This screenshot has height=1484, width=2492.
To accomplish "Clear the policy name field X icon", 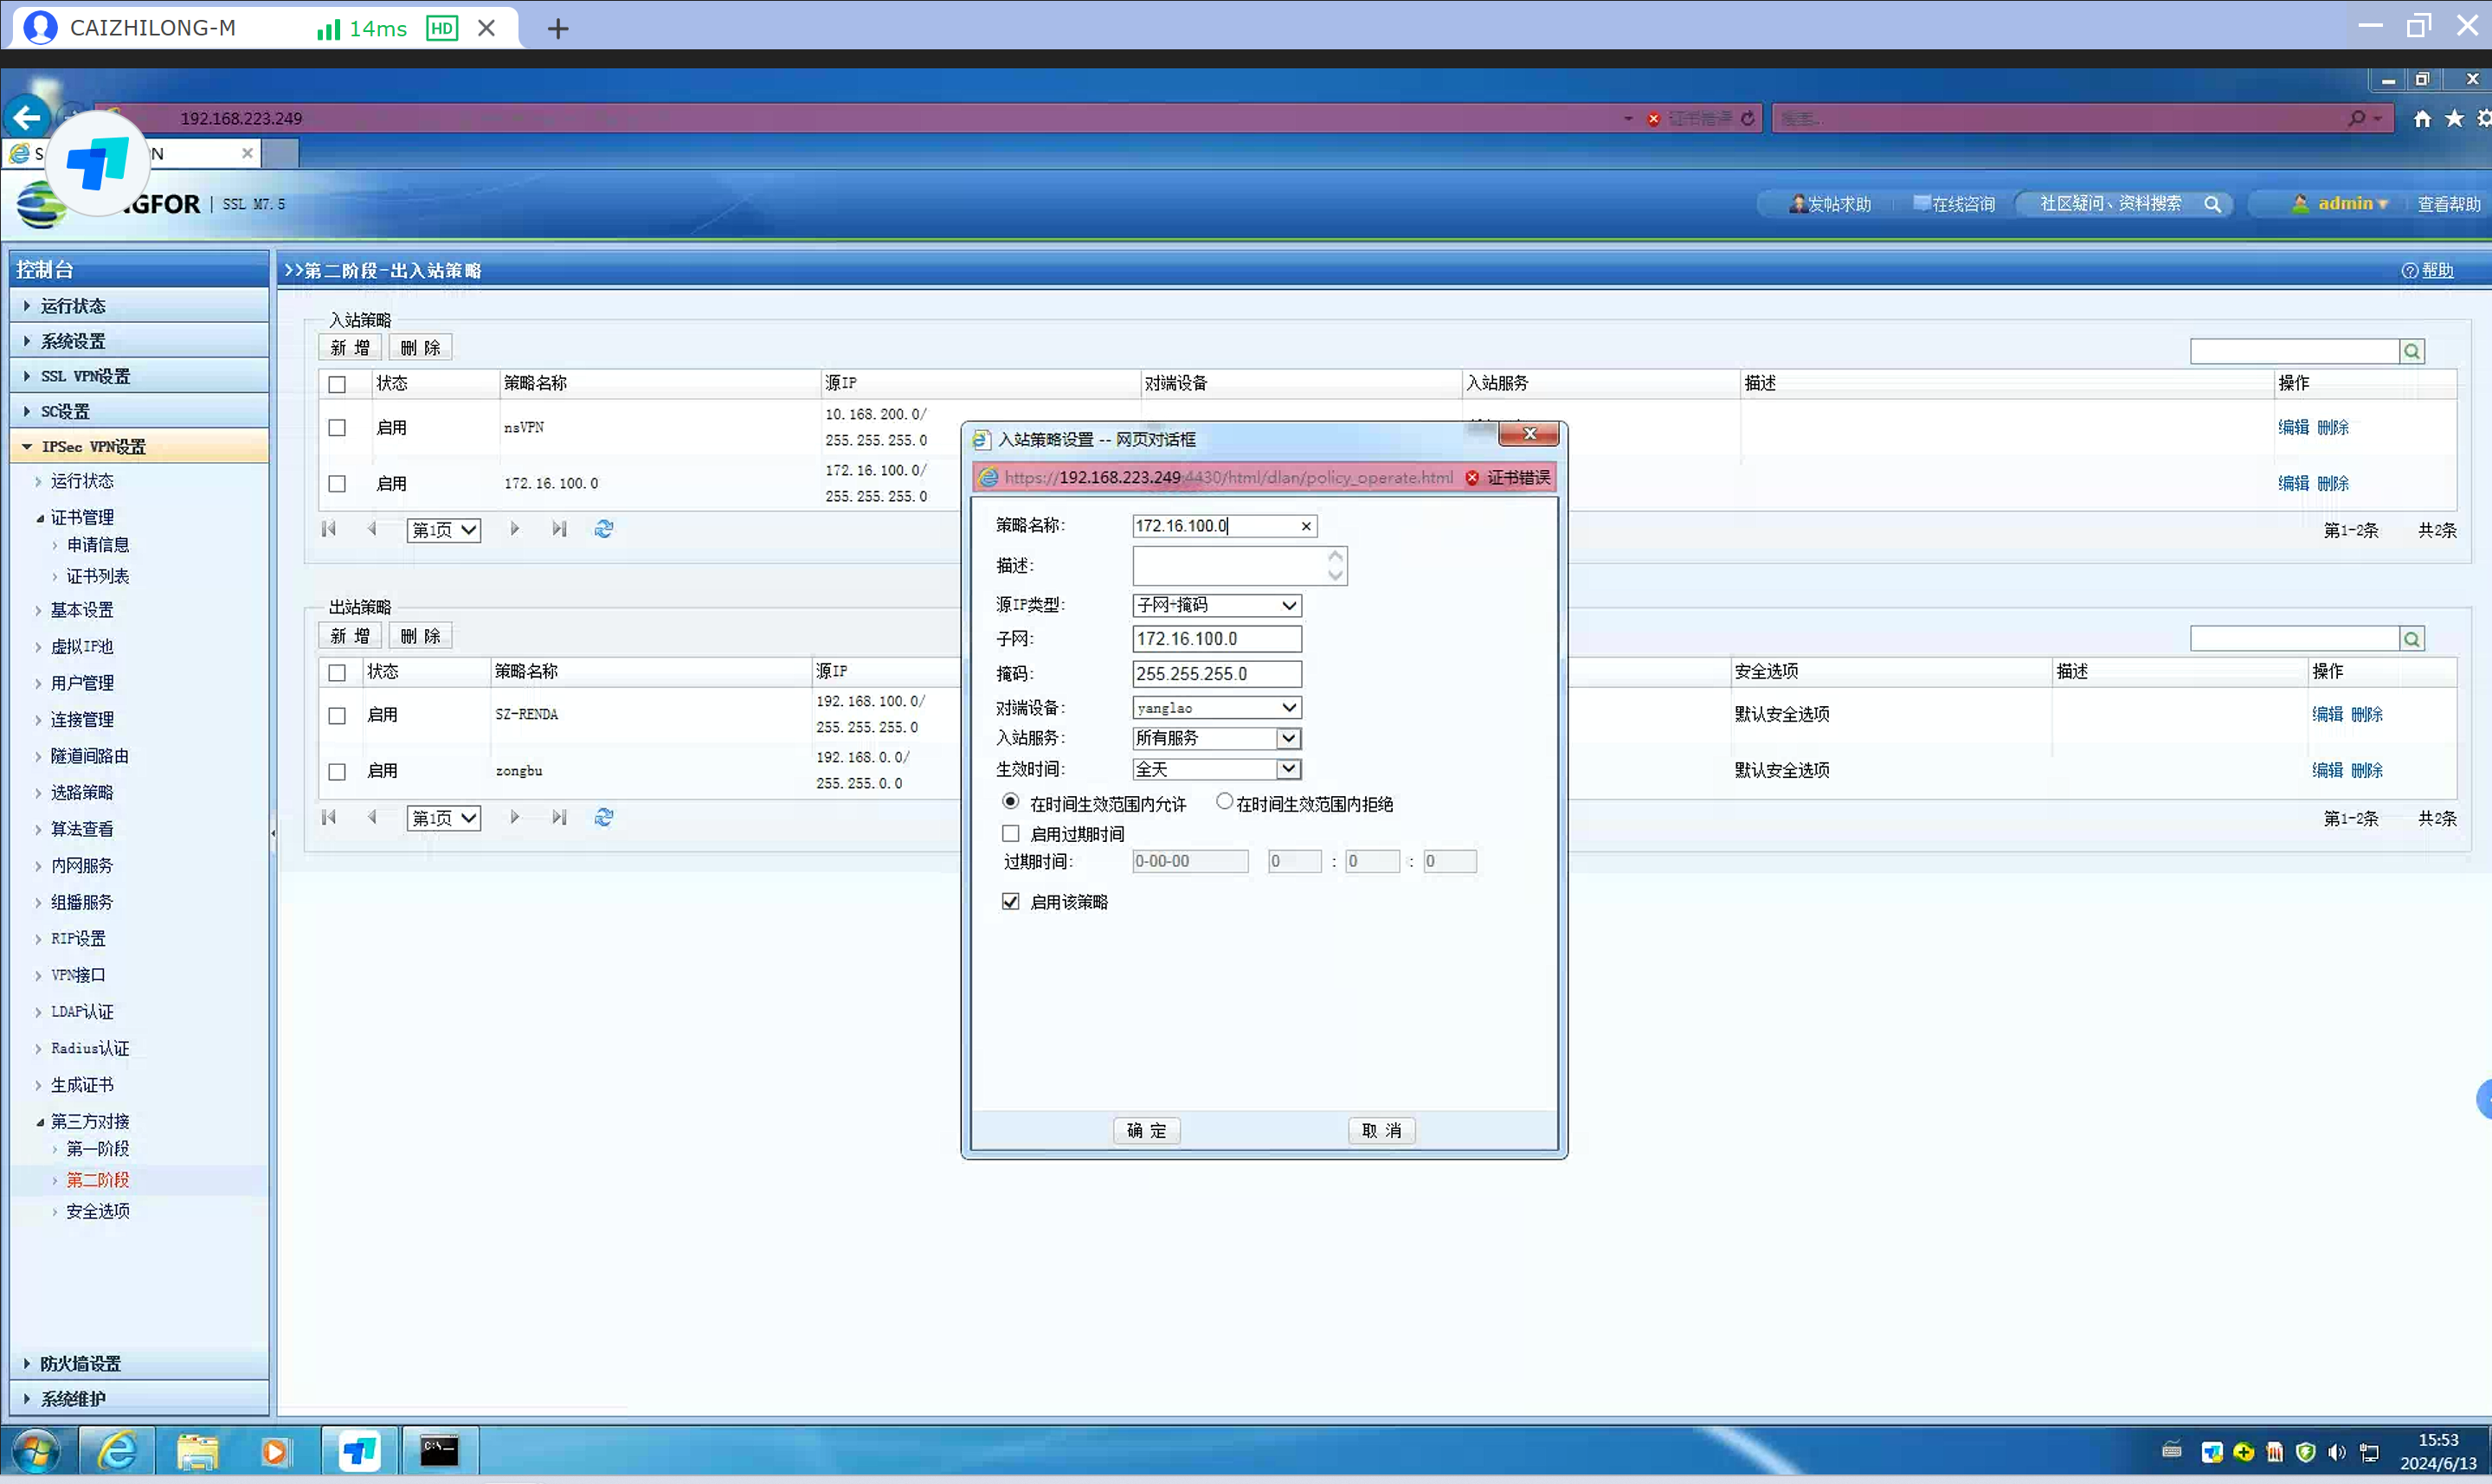I will 1305,526.
